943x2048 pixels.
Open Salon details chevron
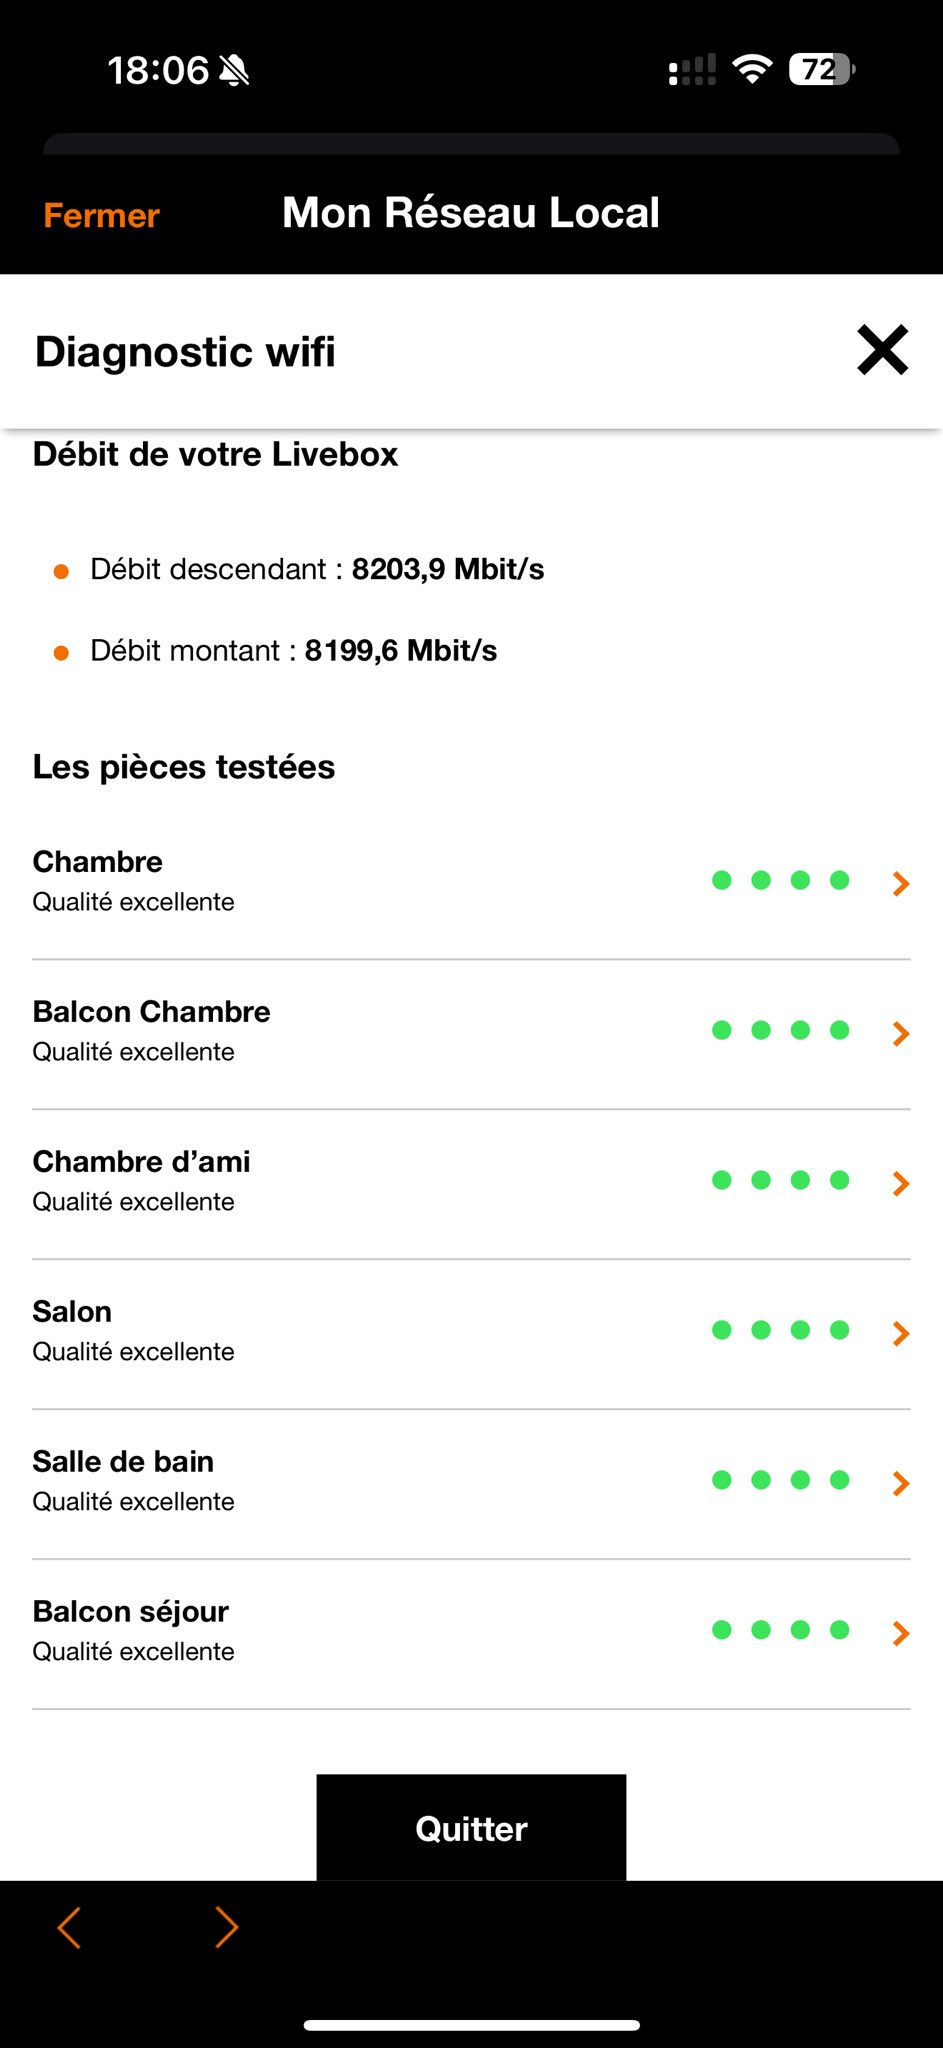(900, 1333)
